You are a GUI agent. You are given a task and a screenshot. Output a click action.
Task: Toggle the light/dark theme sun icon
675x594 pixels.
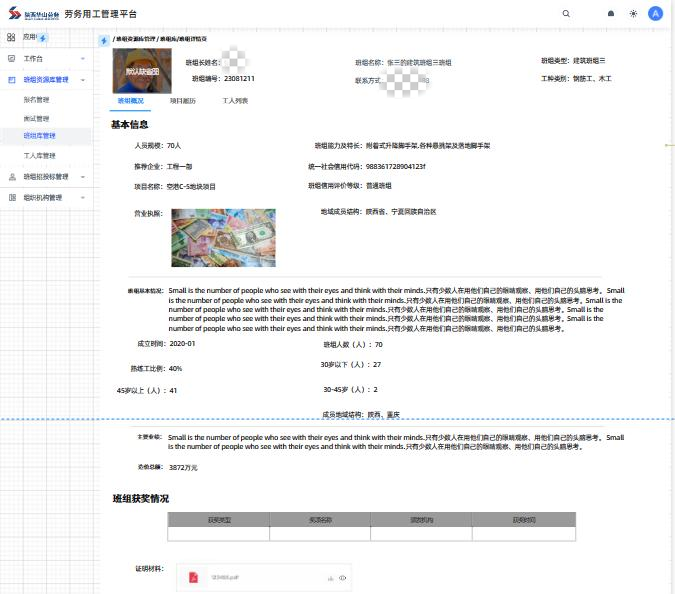click(633, 14)
